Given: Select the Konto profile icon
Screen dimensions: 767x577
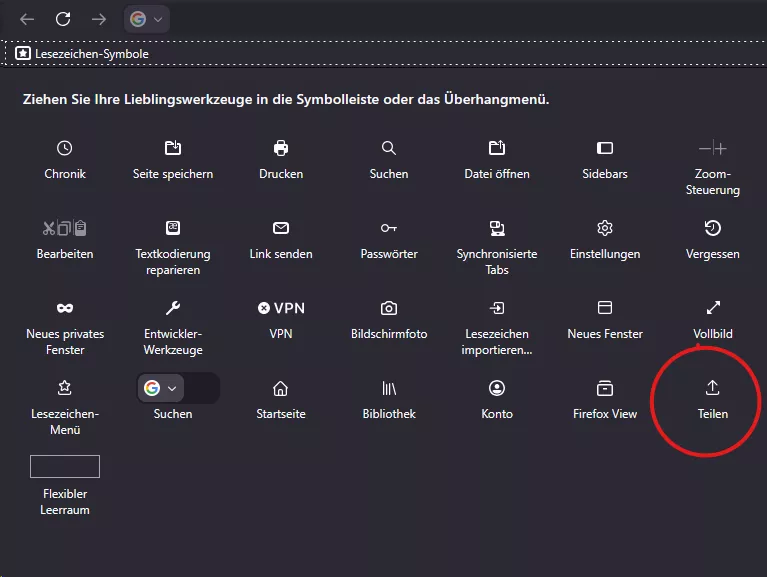Looking at the screenshot, I should click(497, 388).
